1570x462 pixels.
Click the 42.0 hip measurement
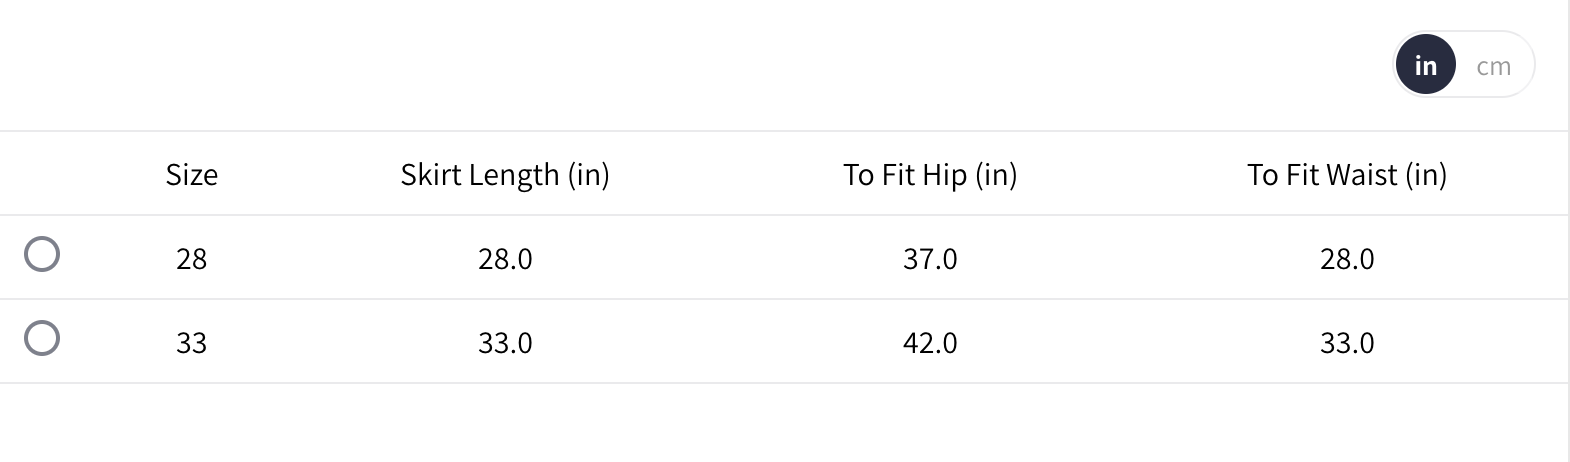tap(930, 343)
